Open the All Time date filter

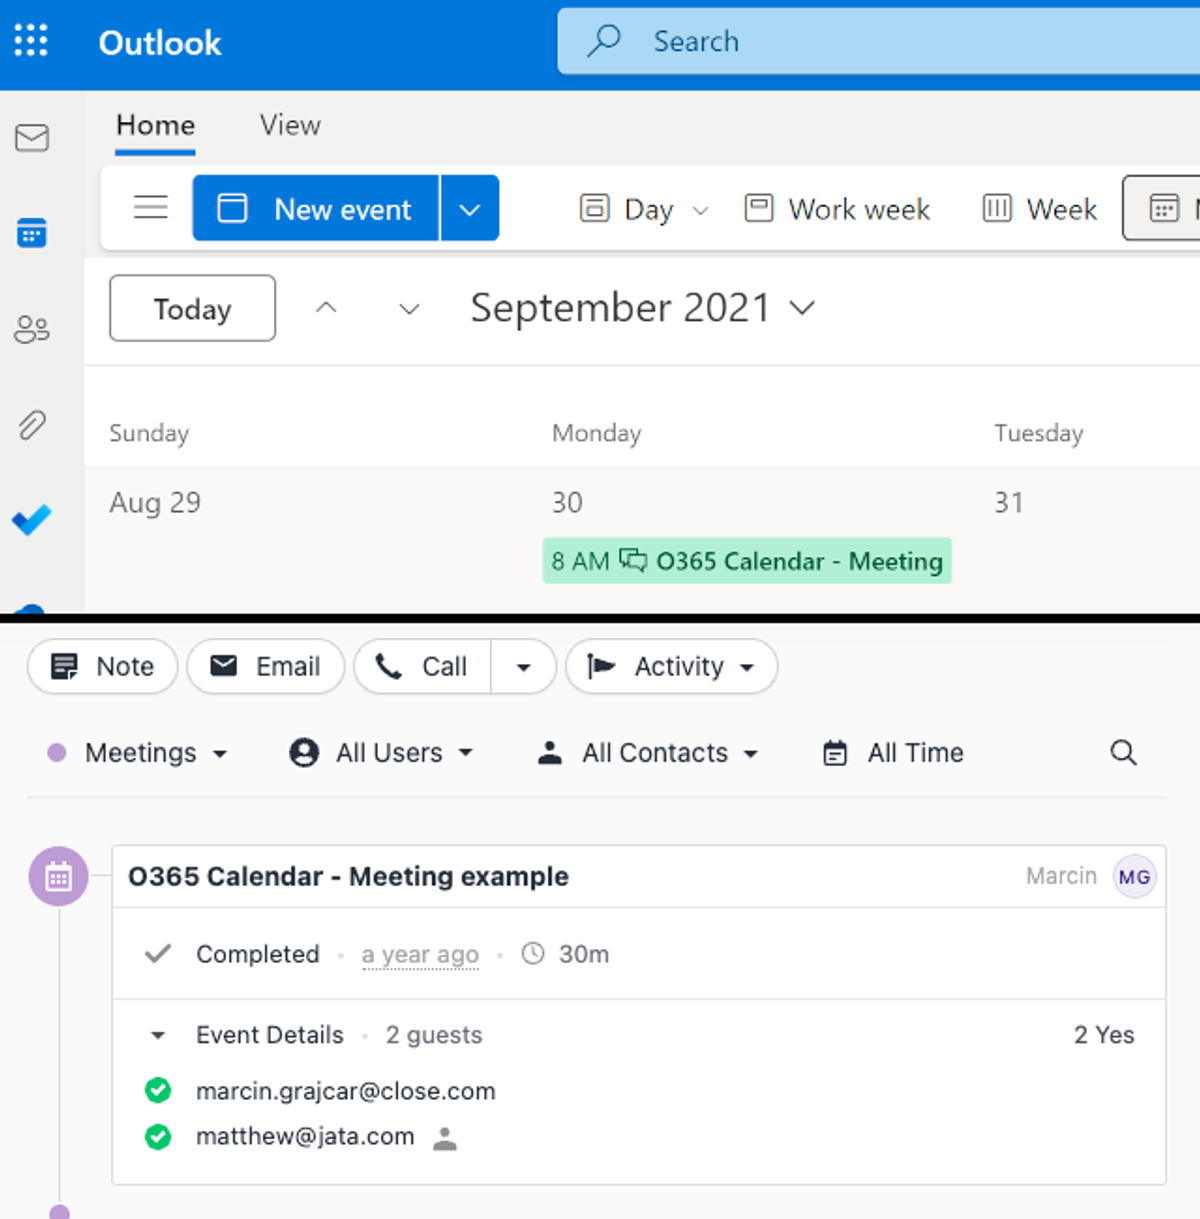pyautogui.click(x=893, y=753)
